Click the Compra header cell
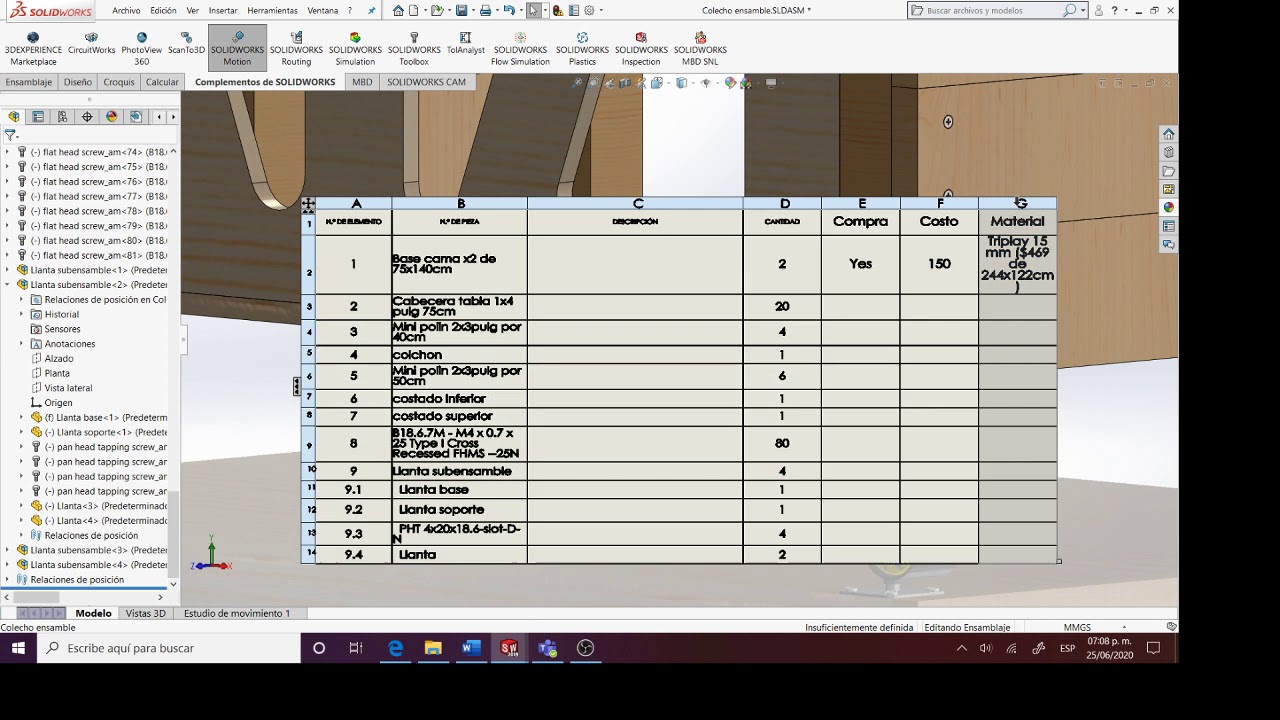This screenshot has width=1280, height=720. [860, 222]
